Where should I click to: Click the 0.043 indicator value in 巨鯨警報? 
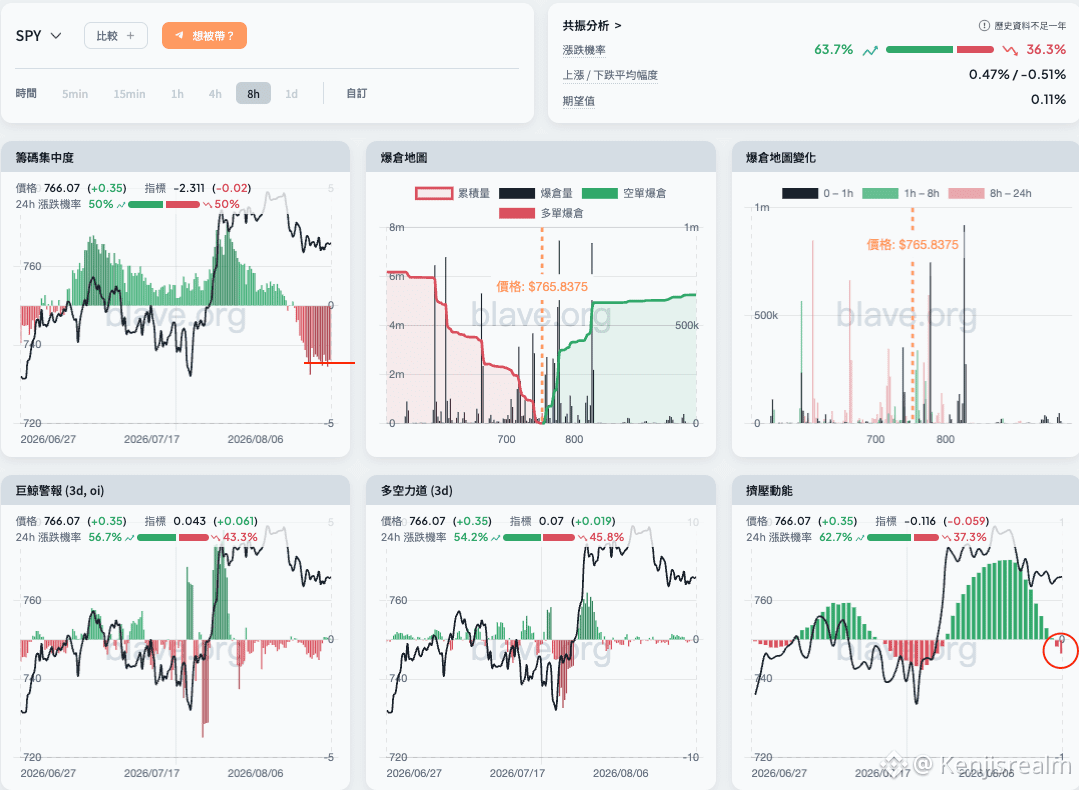click(x=190, y=521)
